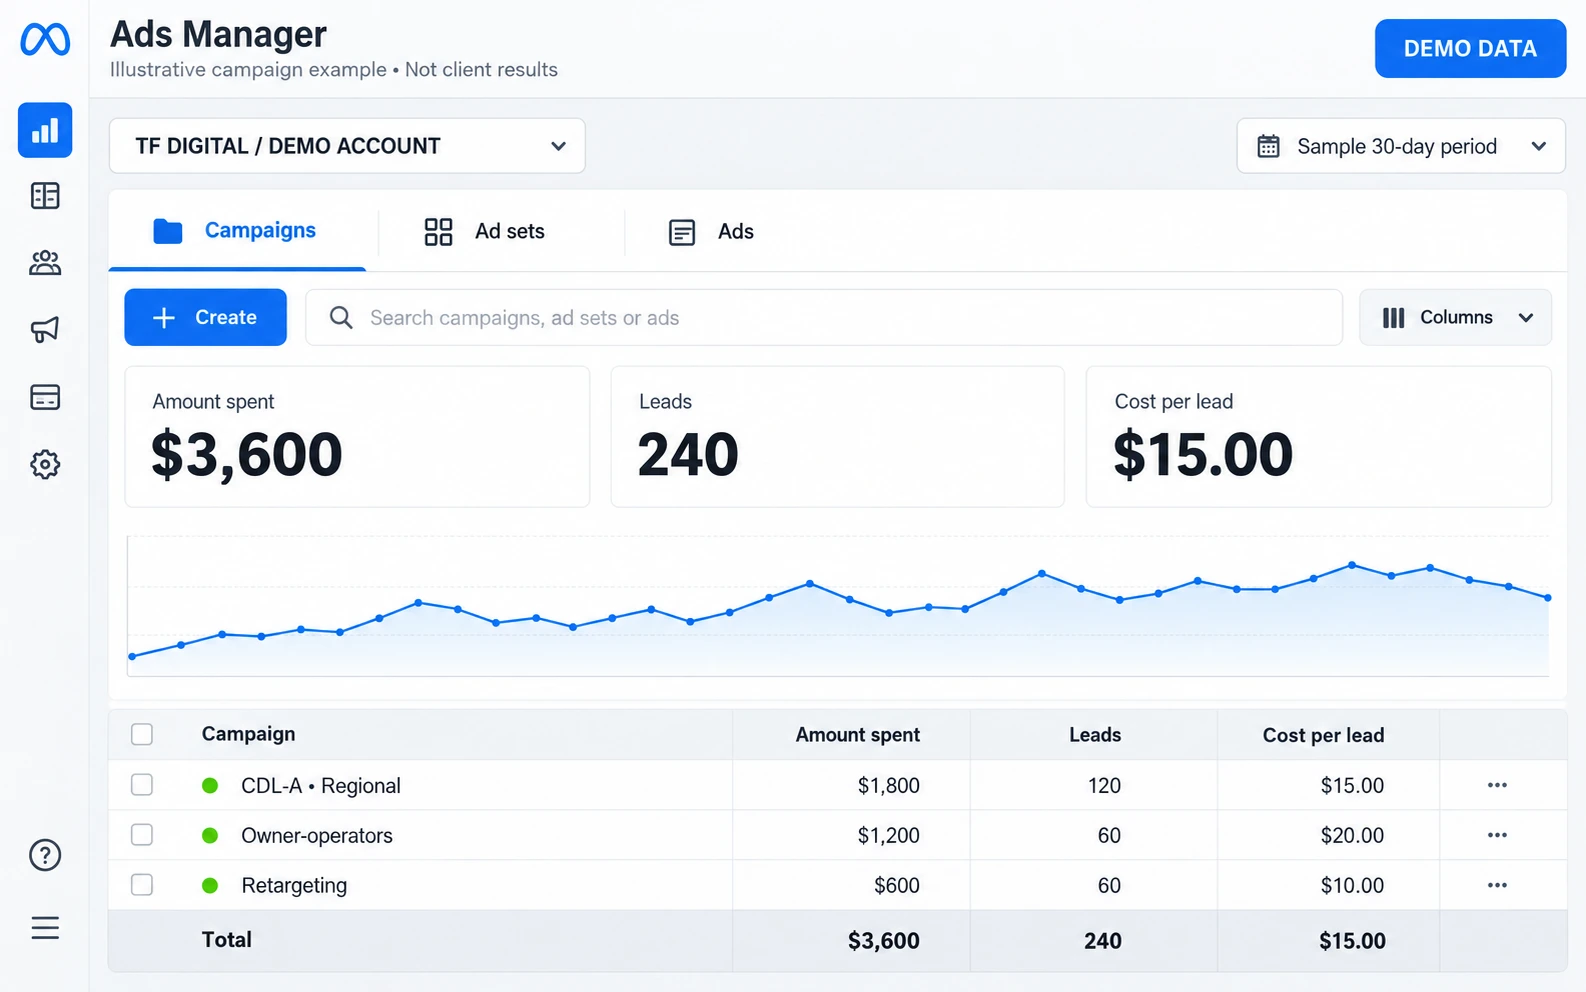The height and width of the screenshot is (992, 1586).
Task: Open the TF DIGITAL / DEMO ACCOUNT dropdown
Action: [x=347, y=146]
